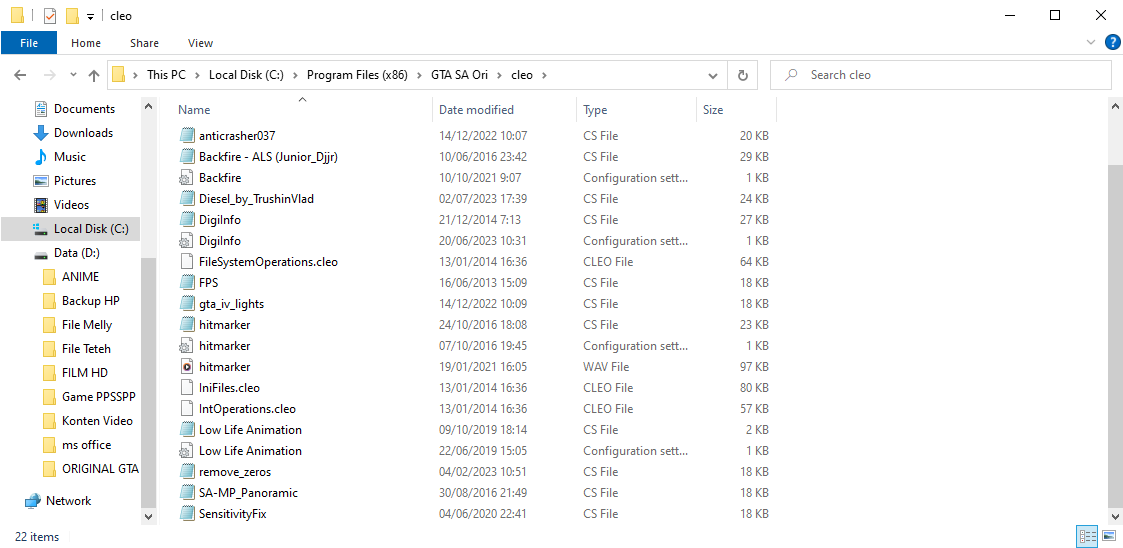Open Customize Quick Access Toolbar dropdown
The width and height of the screenshot is (1123, 548).
(90, 16)
